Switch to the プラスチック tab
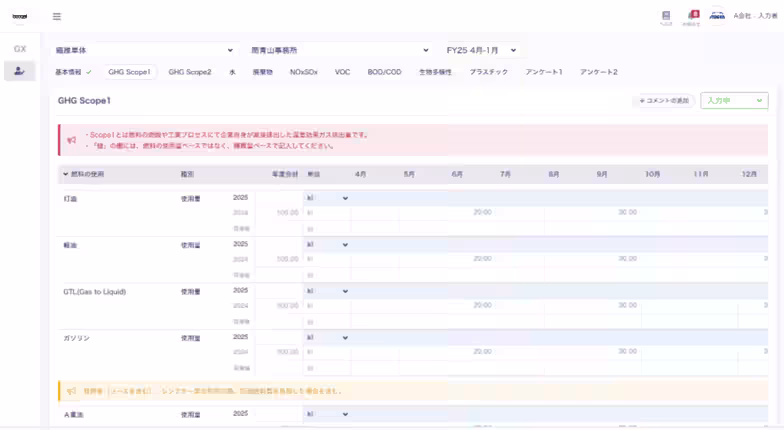Viewport: 784px width, 430px height. (x=488, y=72)
